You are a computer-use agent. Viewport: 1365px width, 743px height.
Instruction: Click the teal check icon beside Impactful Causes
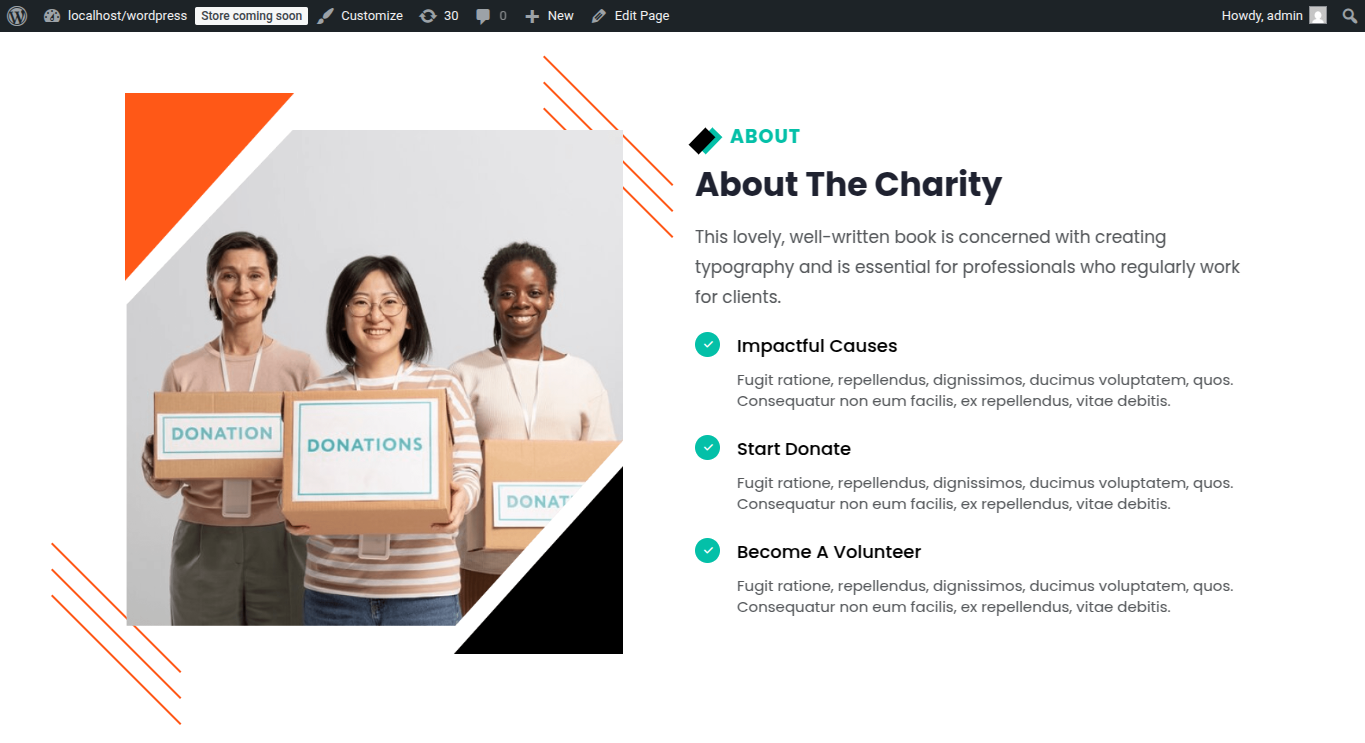click(707, 345)
